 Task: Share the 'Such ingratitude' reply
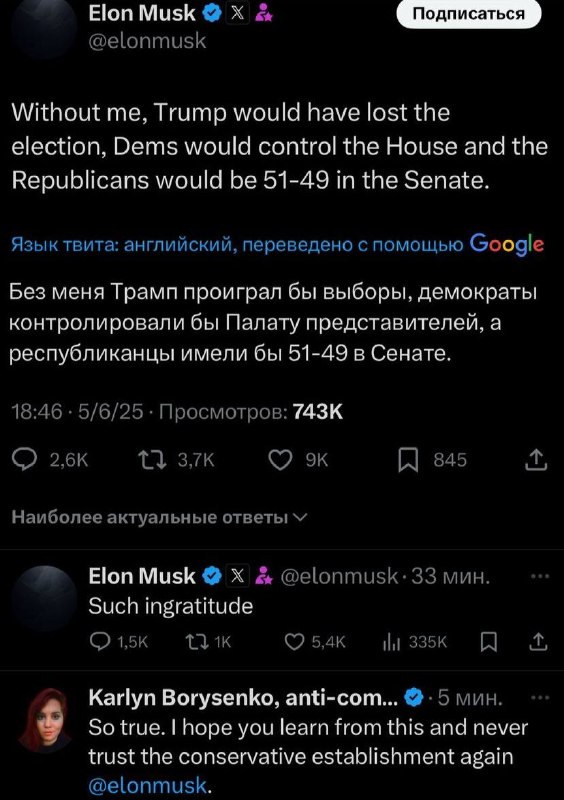coord(537,642)
